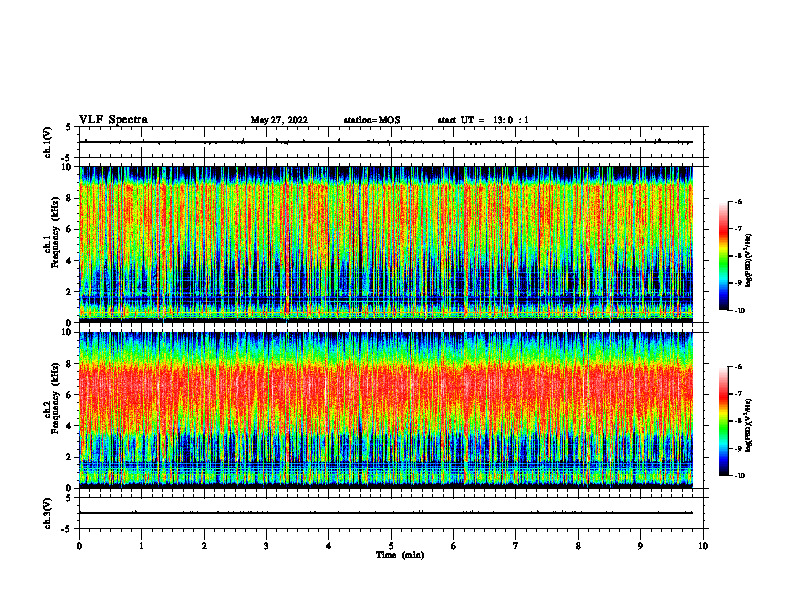Click the "Time (min)" axis title
The width and height of the screenshot is (792, 612).
(400, 555)
